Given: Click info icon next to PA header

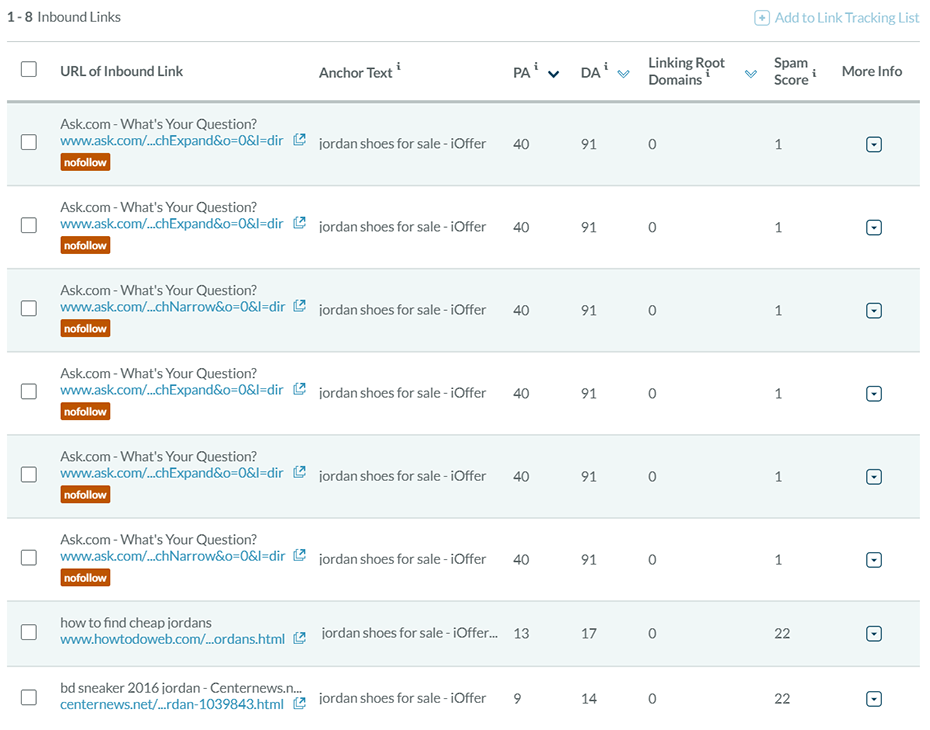Looking at the screenshot, I should [x=536, y=66].
